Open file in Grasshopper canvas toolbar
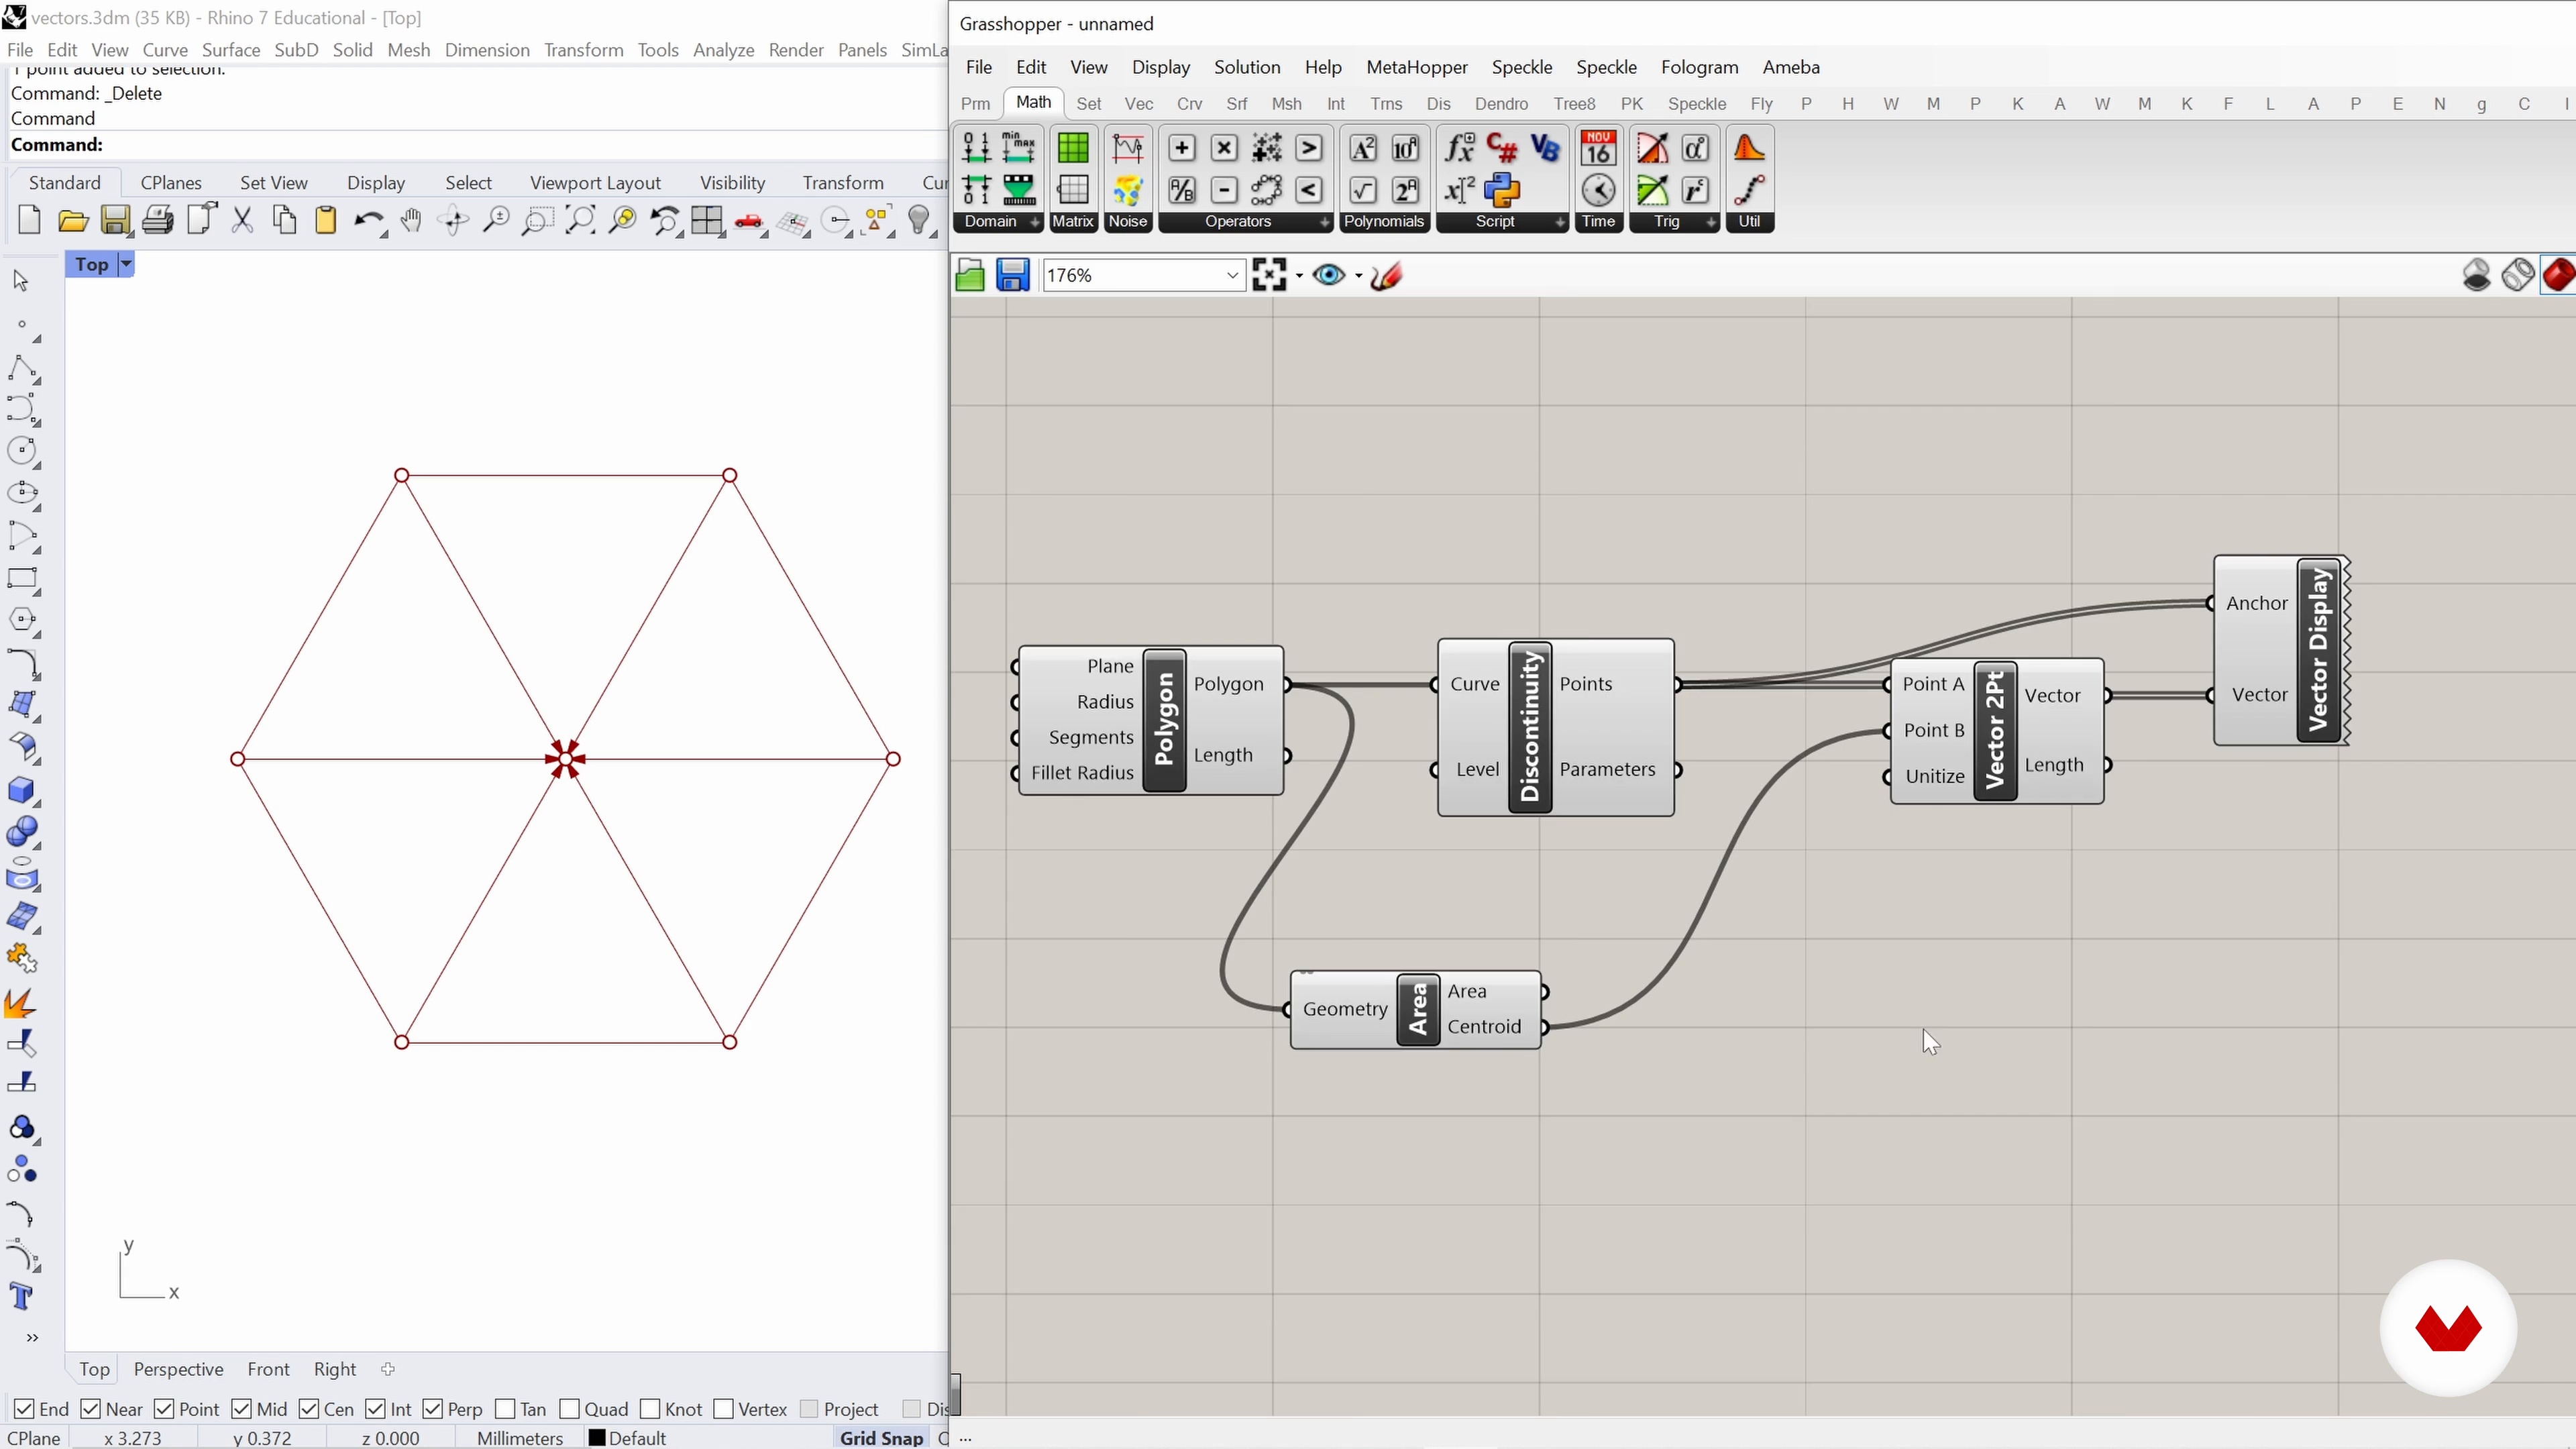This screenshot has width=2576, height=1449. click(x=969, y=275)
